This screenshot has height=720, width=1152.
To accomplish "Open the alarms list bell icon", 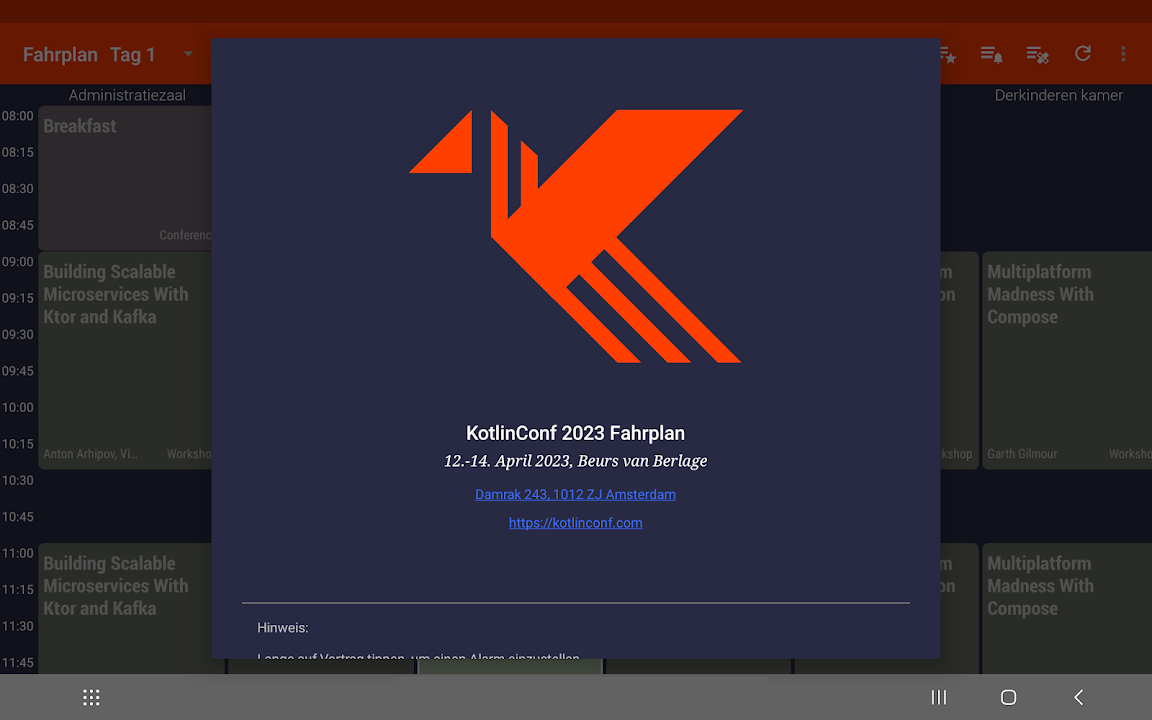I will [x=991, y=54].
